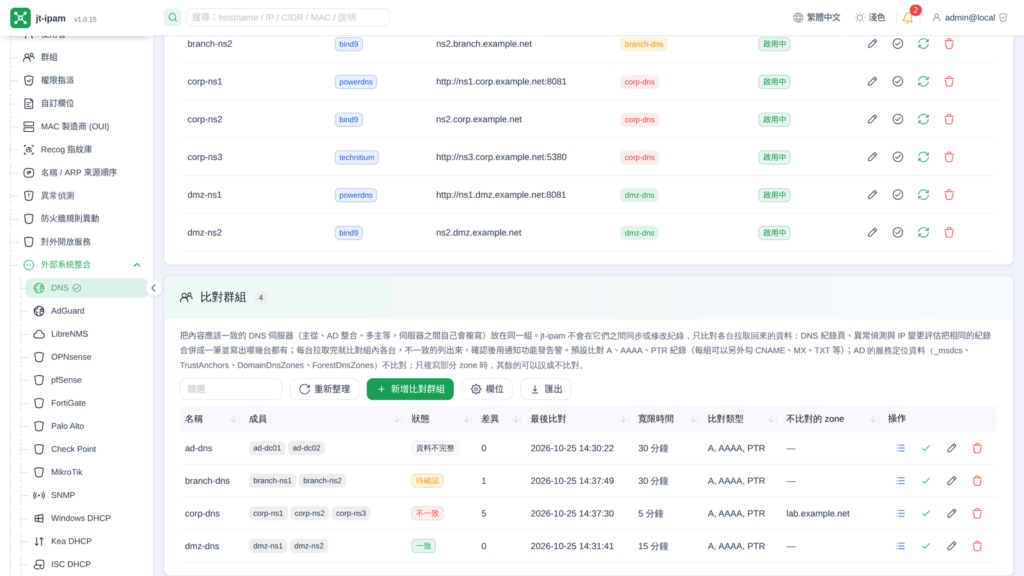Delete the branch-ns2 server
The image size is (1024, 576).
pyautogui.click(x=949, y=44)
